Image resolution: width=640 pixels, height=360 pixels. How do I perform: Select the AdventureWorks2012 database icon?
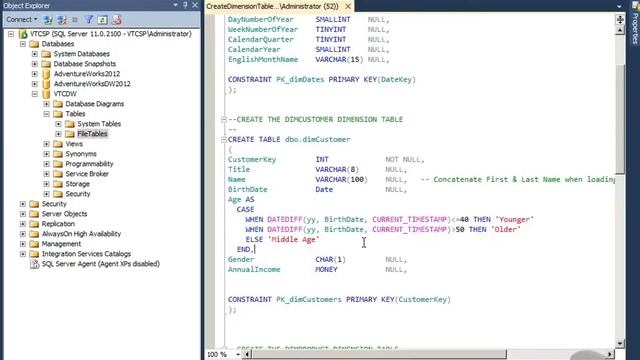click(46, 74)
